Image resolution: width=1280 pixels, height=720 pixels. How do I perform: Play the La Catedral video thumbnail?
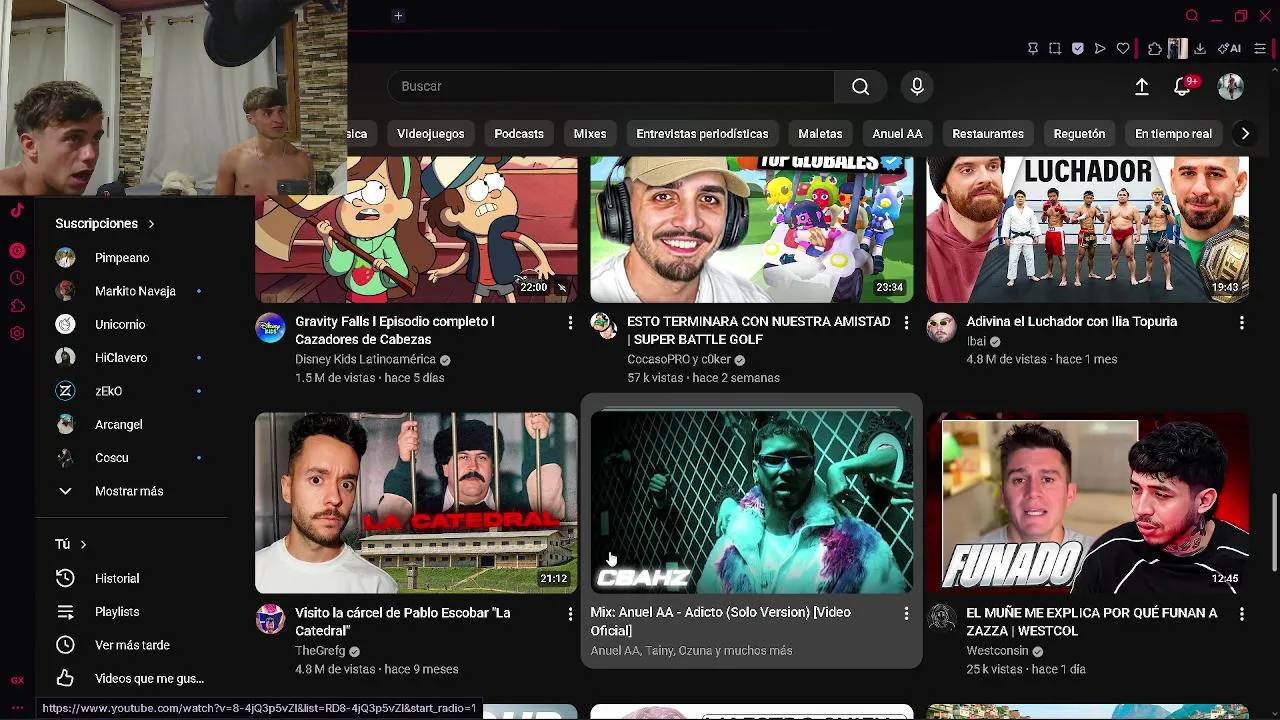tap(416, 503)
